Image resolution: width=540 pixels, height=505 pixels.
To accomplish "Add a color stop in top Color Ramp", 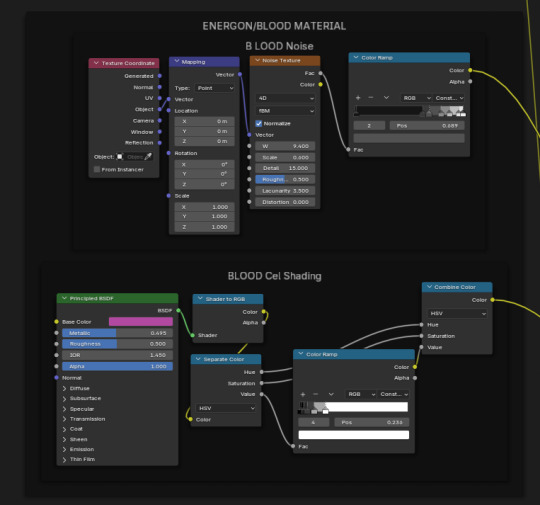I will coord(358,98).
